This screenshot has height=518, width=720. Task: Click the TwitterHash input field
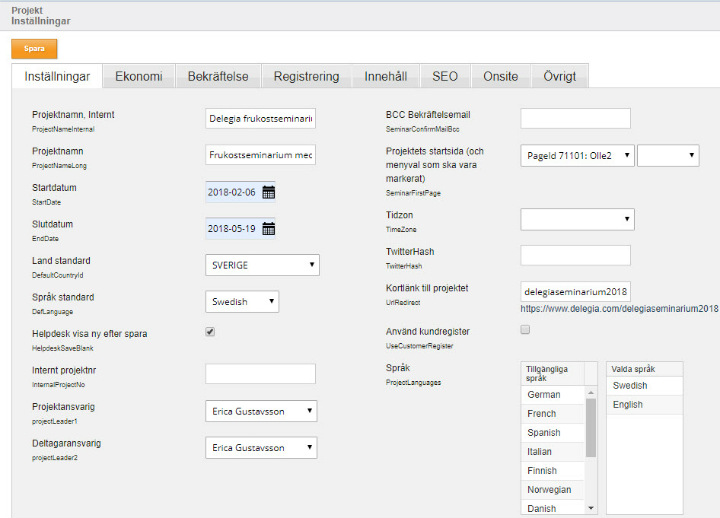[575, 255]
